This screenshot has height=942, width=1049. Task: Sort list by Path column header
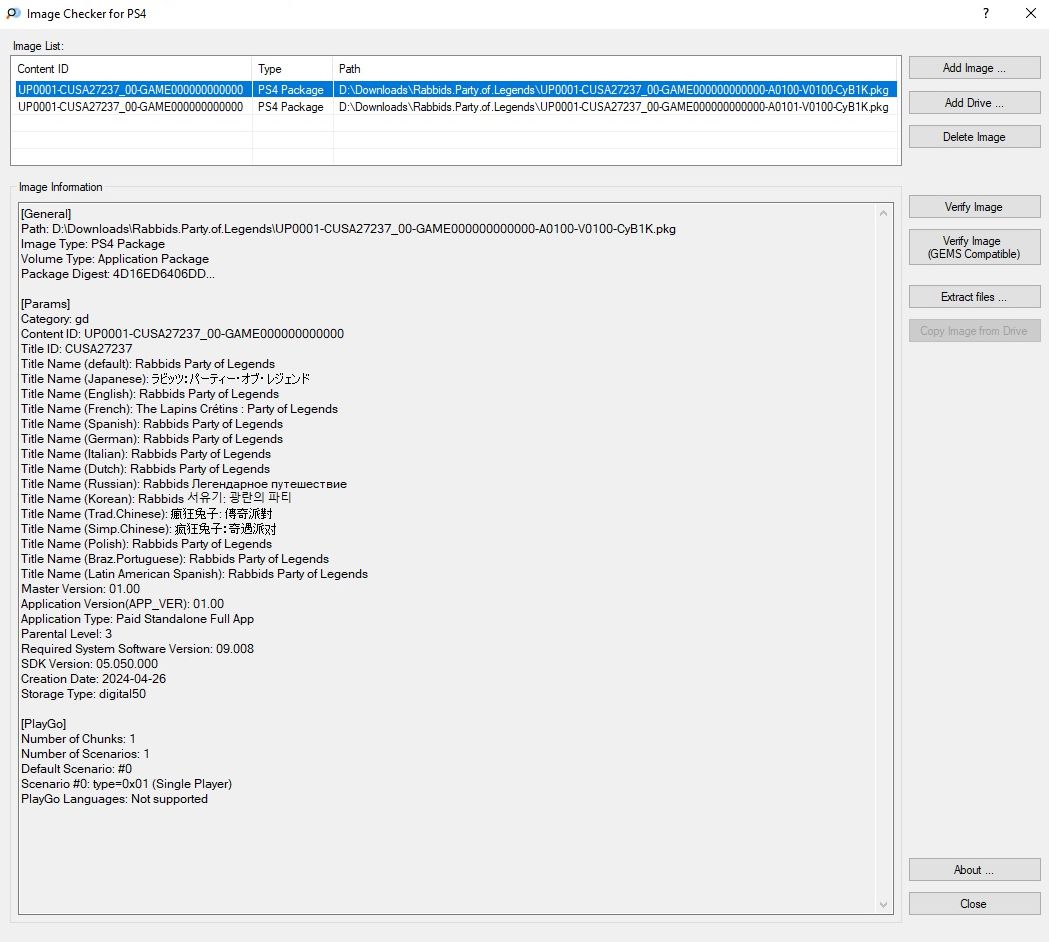point(615,69)
